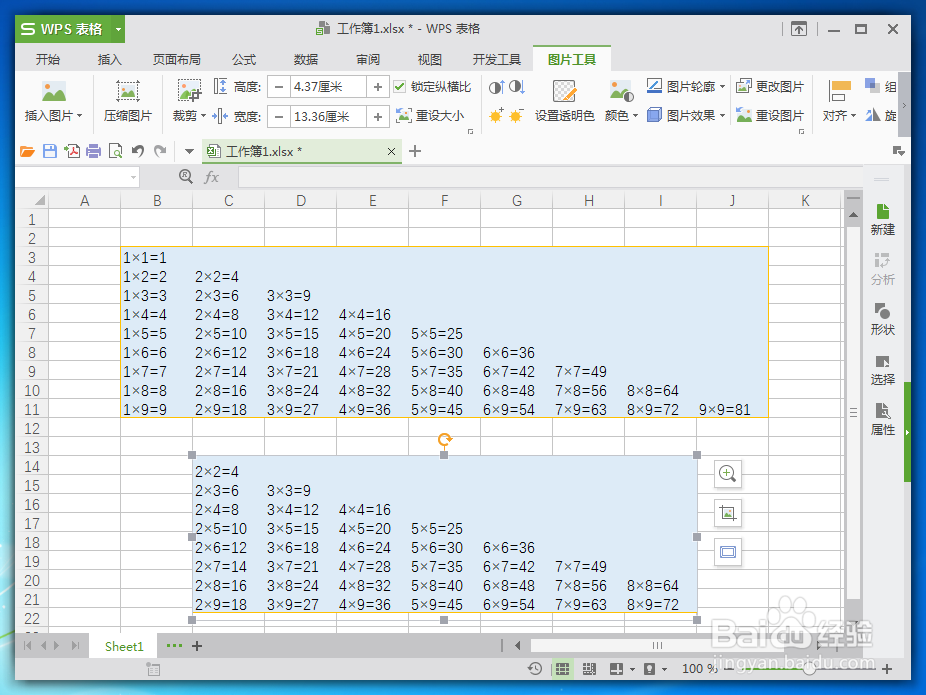Screen dimensions: 926x695
Task: Select the Crop tool icon
Action: point(189,90)
